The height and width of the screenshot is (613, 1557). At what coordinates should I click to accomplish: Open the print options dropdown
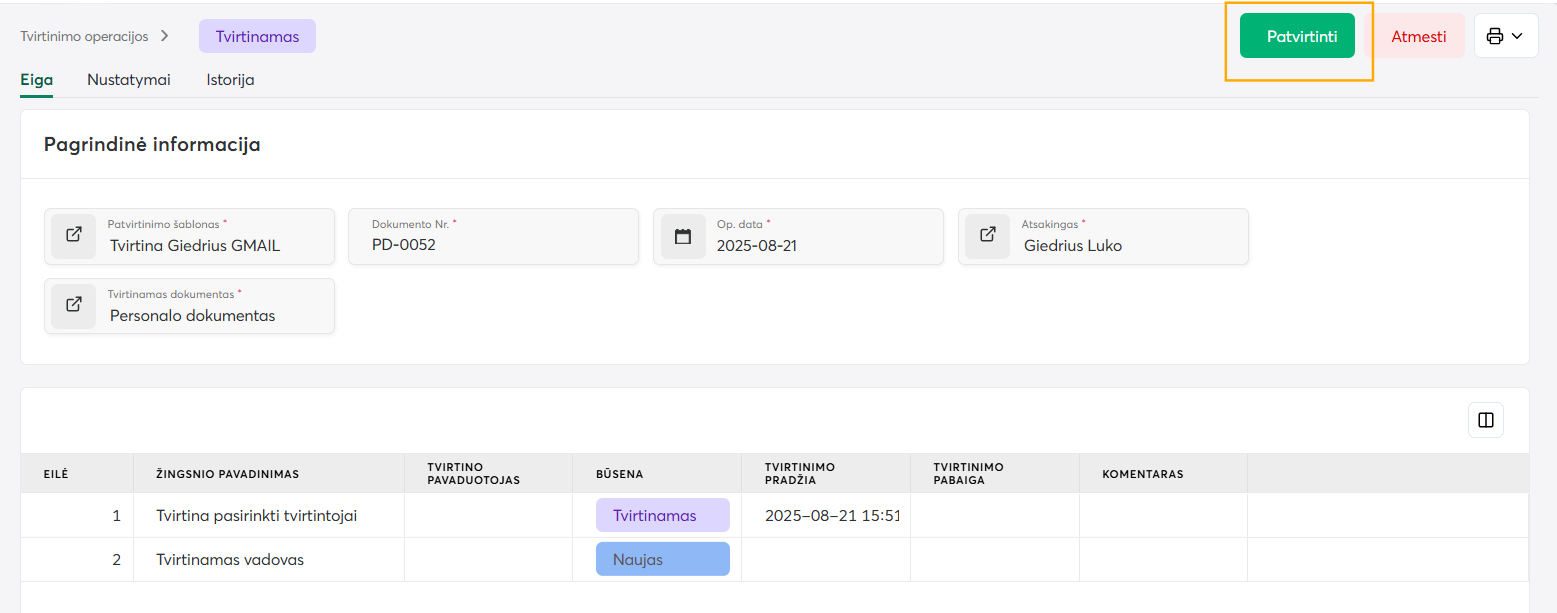pyautogui.click(x=1505, y=36)
